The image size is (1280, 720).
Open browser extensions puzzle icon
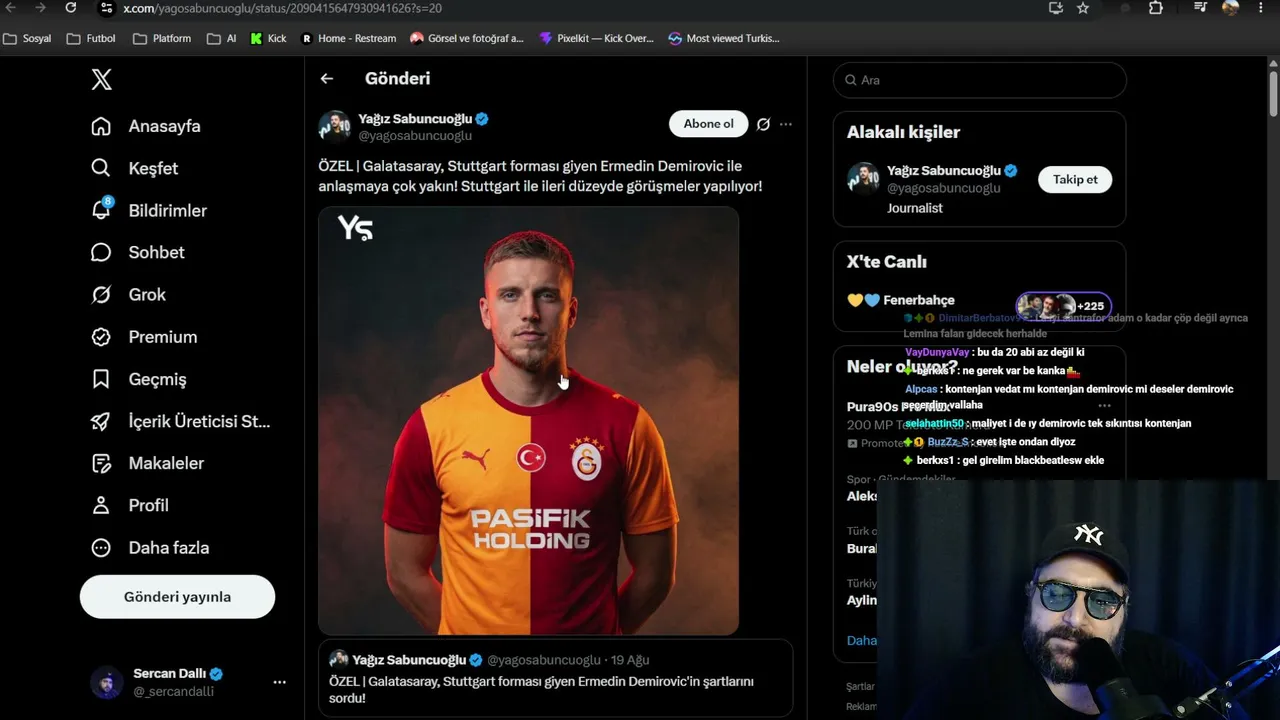pyautogui.click(x=1156, y=8)
